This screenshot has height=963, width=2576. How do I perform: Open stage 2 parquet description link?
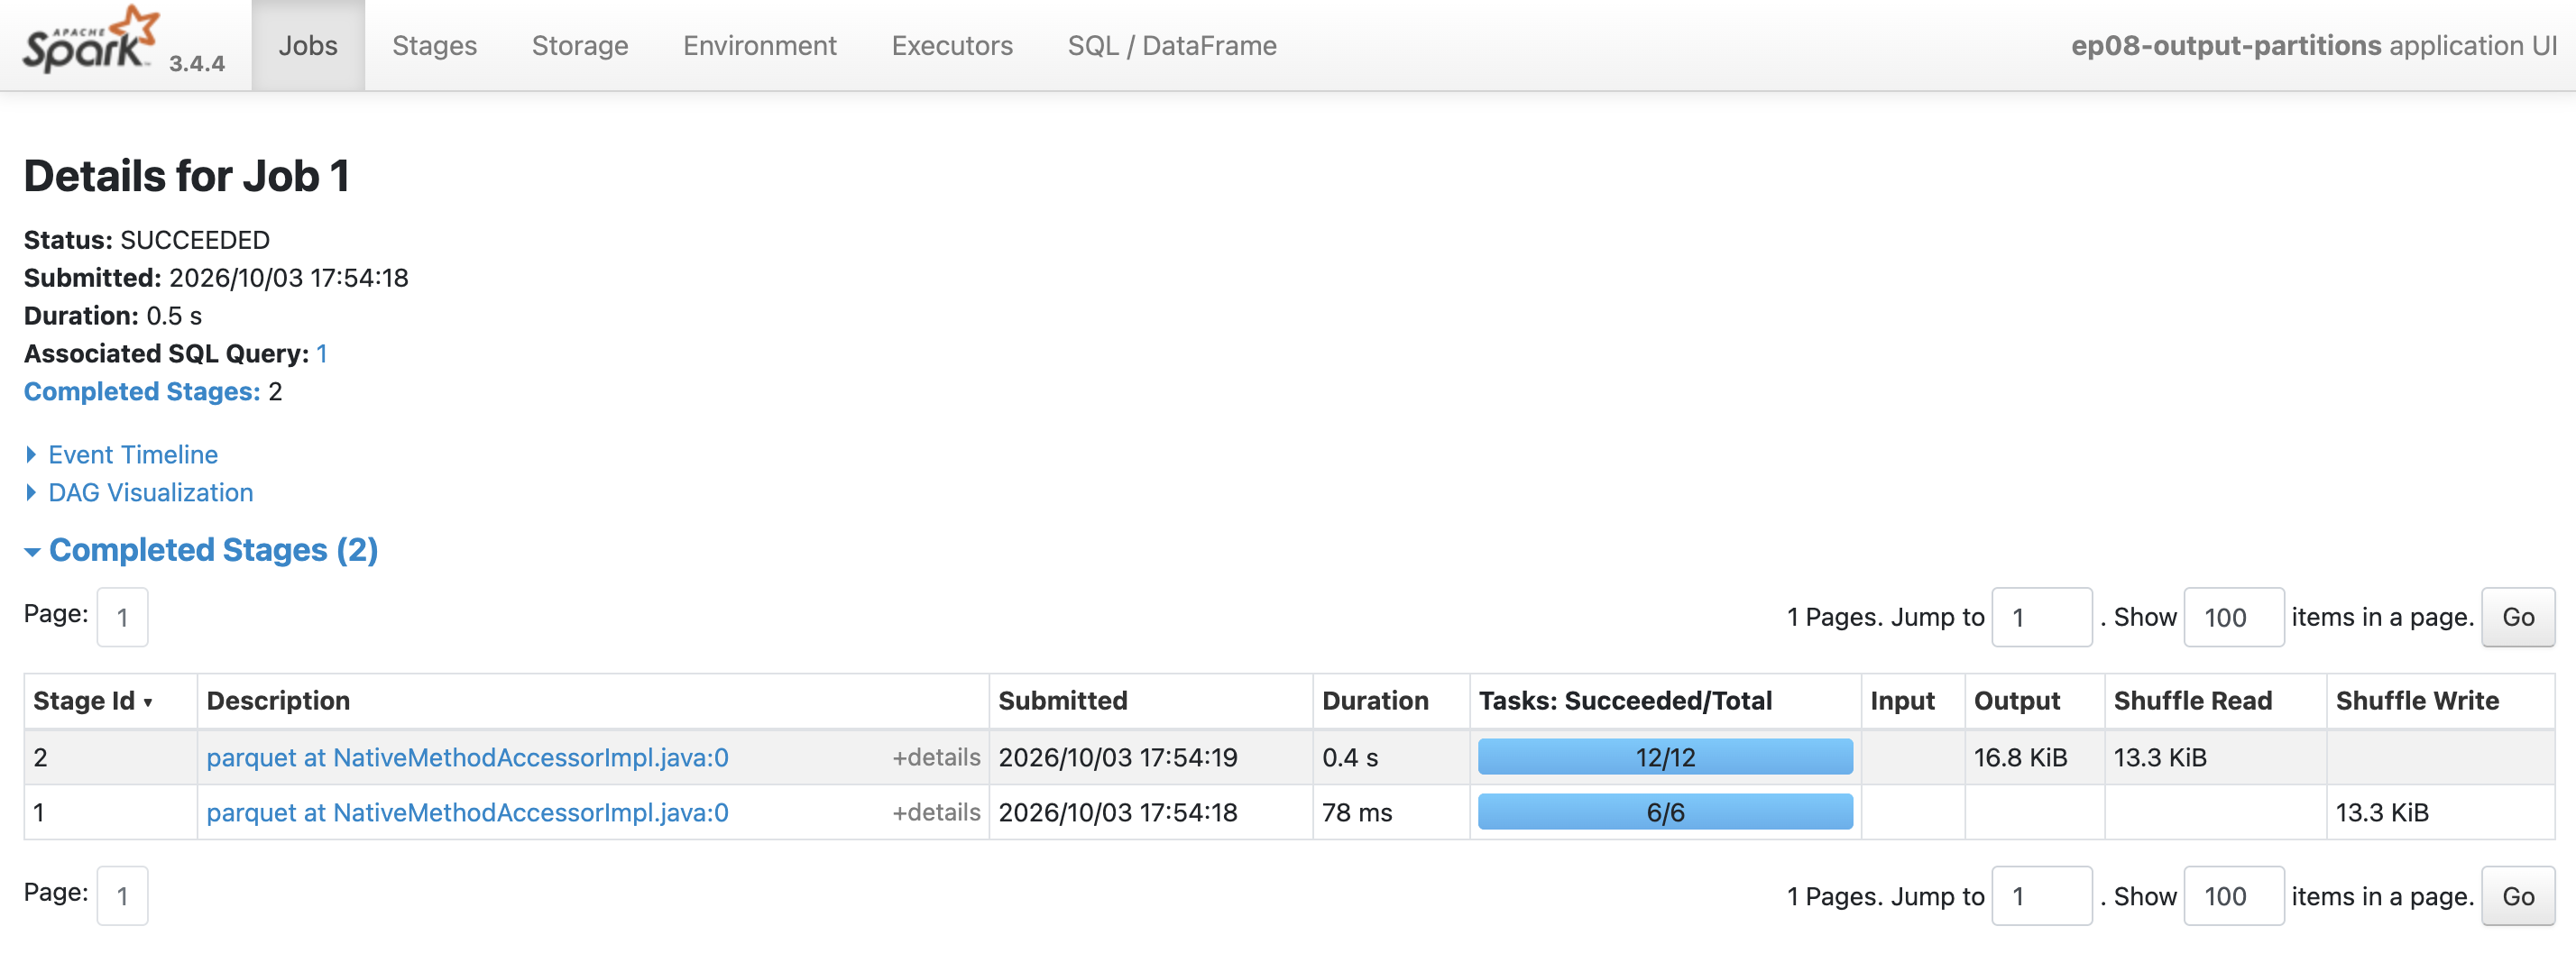coord(467,758)
